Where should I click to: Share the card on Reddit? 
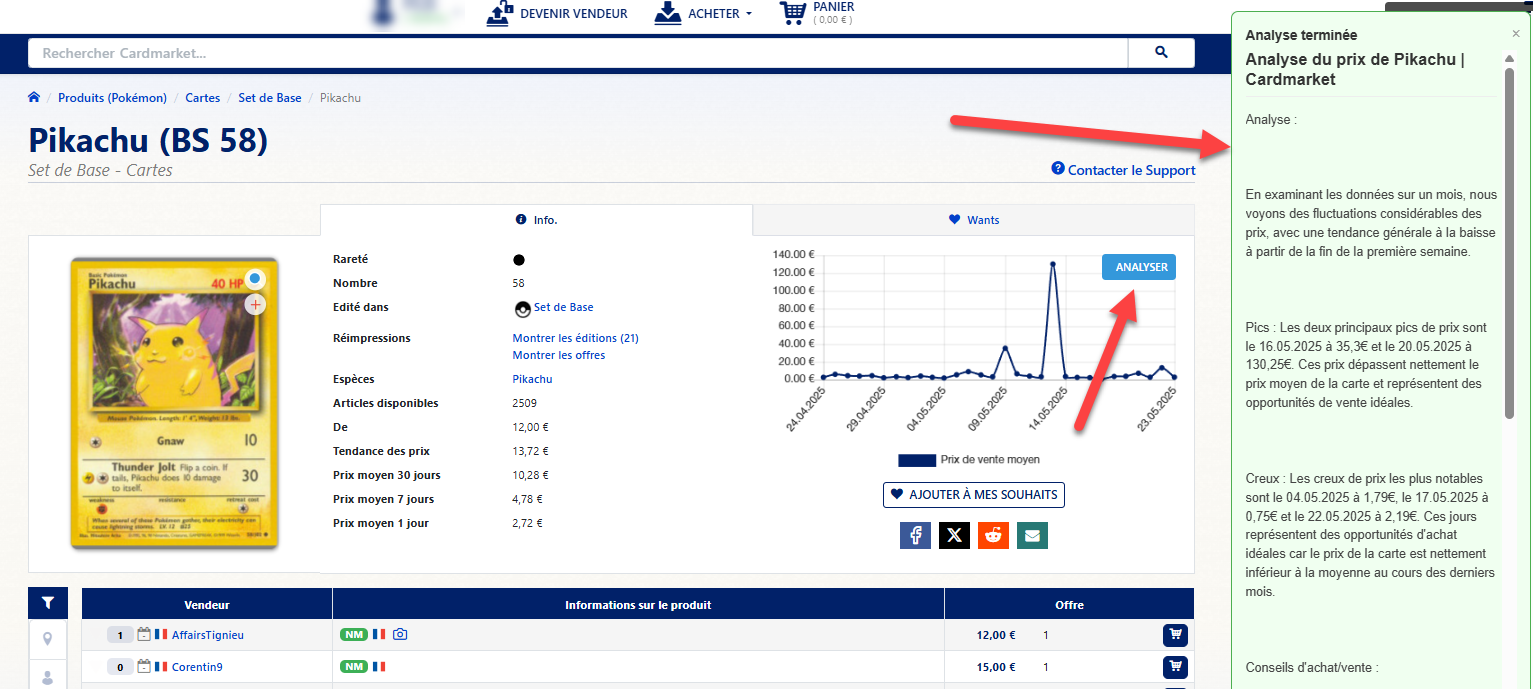pyautogui.click(x=993, y=536)
